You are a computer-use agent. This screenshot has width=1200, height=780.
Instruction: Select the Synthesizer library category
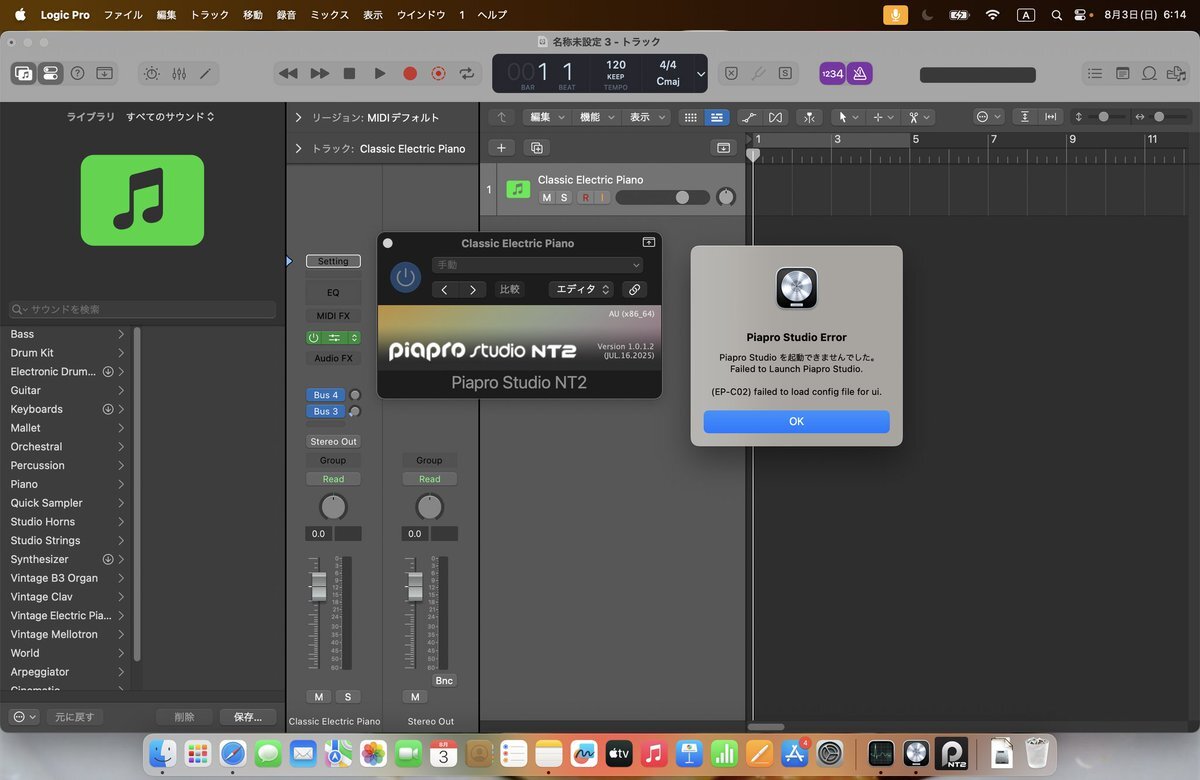[40, 559]
